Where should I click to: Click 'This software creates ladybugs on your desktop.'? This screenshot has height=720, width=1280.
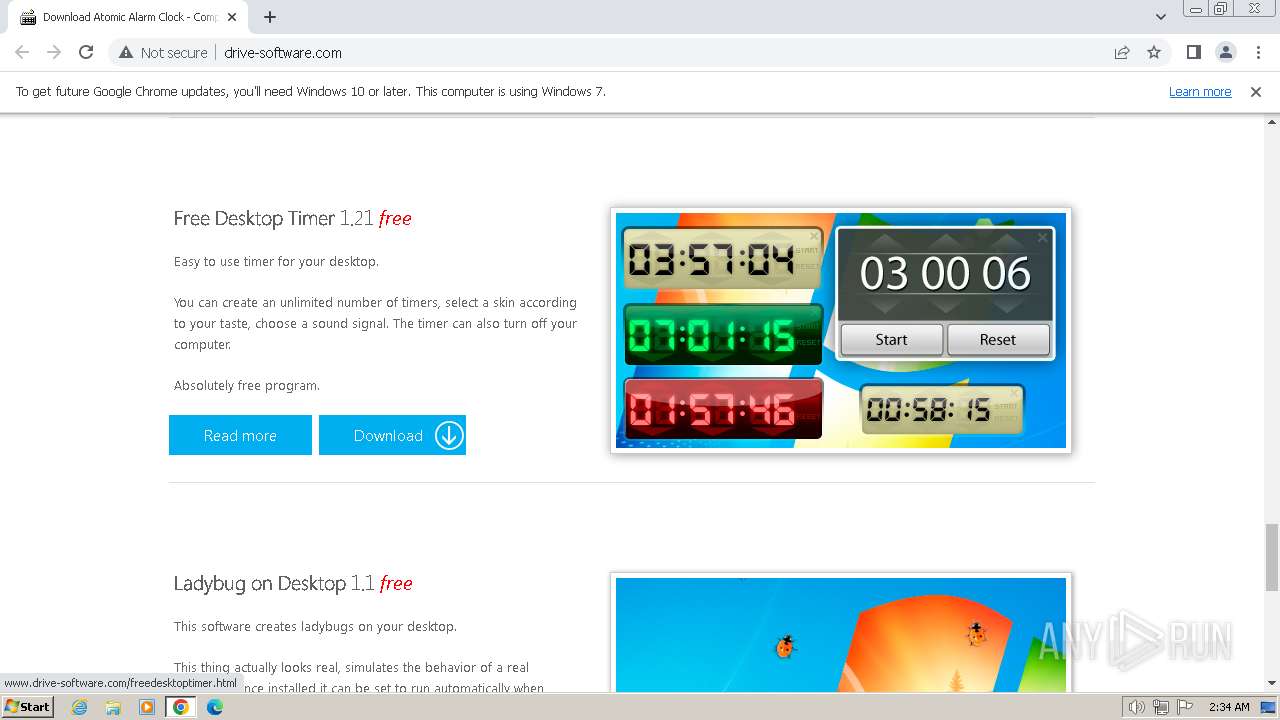coord(315,627)
